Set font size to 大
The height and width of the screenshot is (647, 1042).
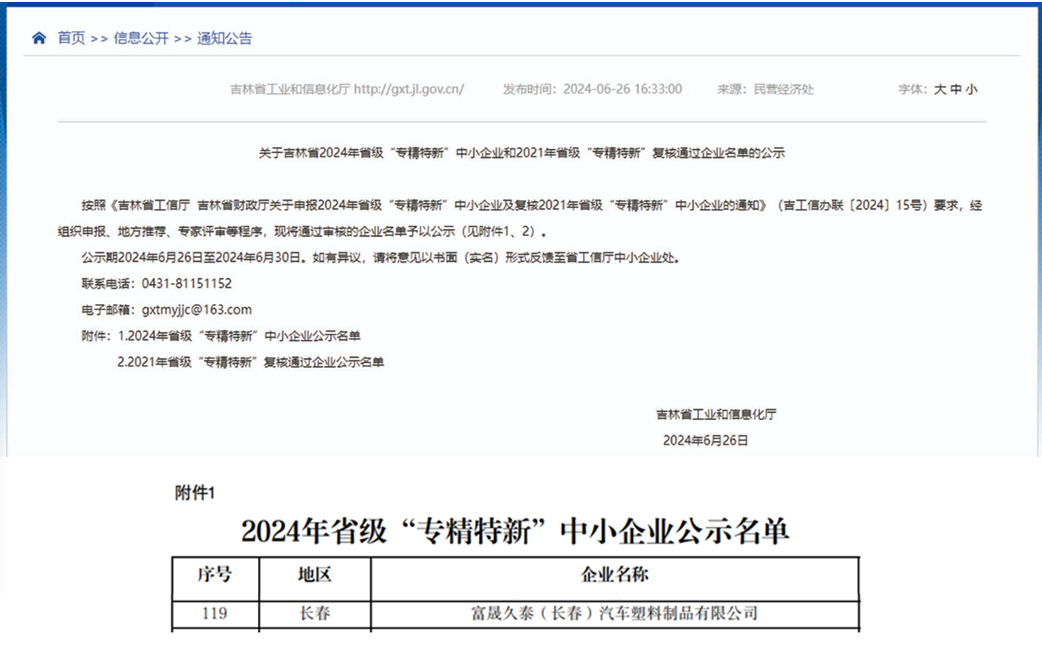point(940,89)
